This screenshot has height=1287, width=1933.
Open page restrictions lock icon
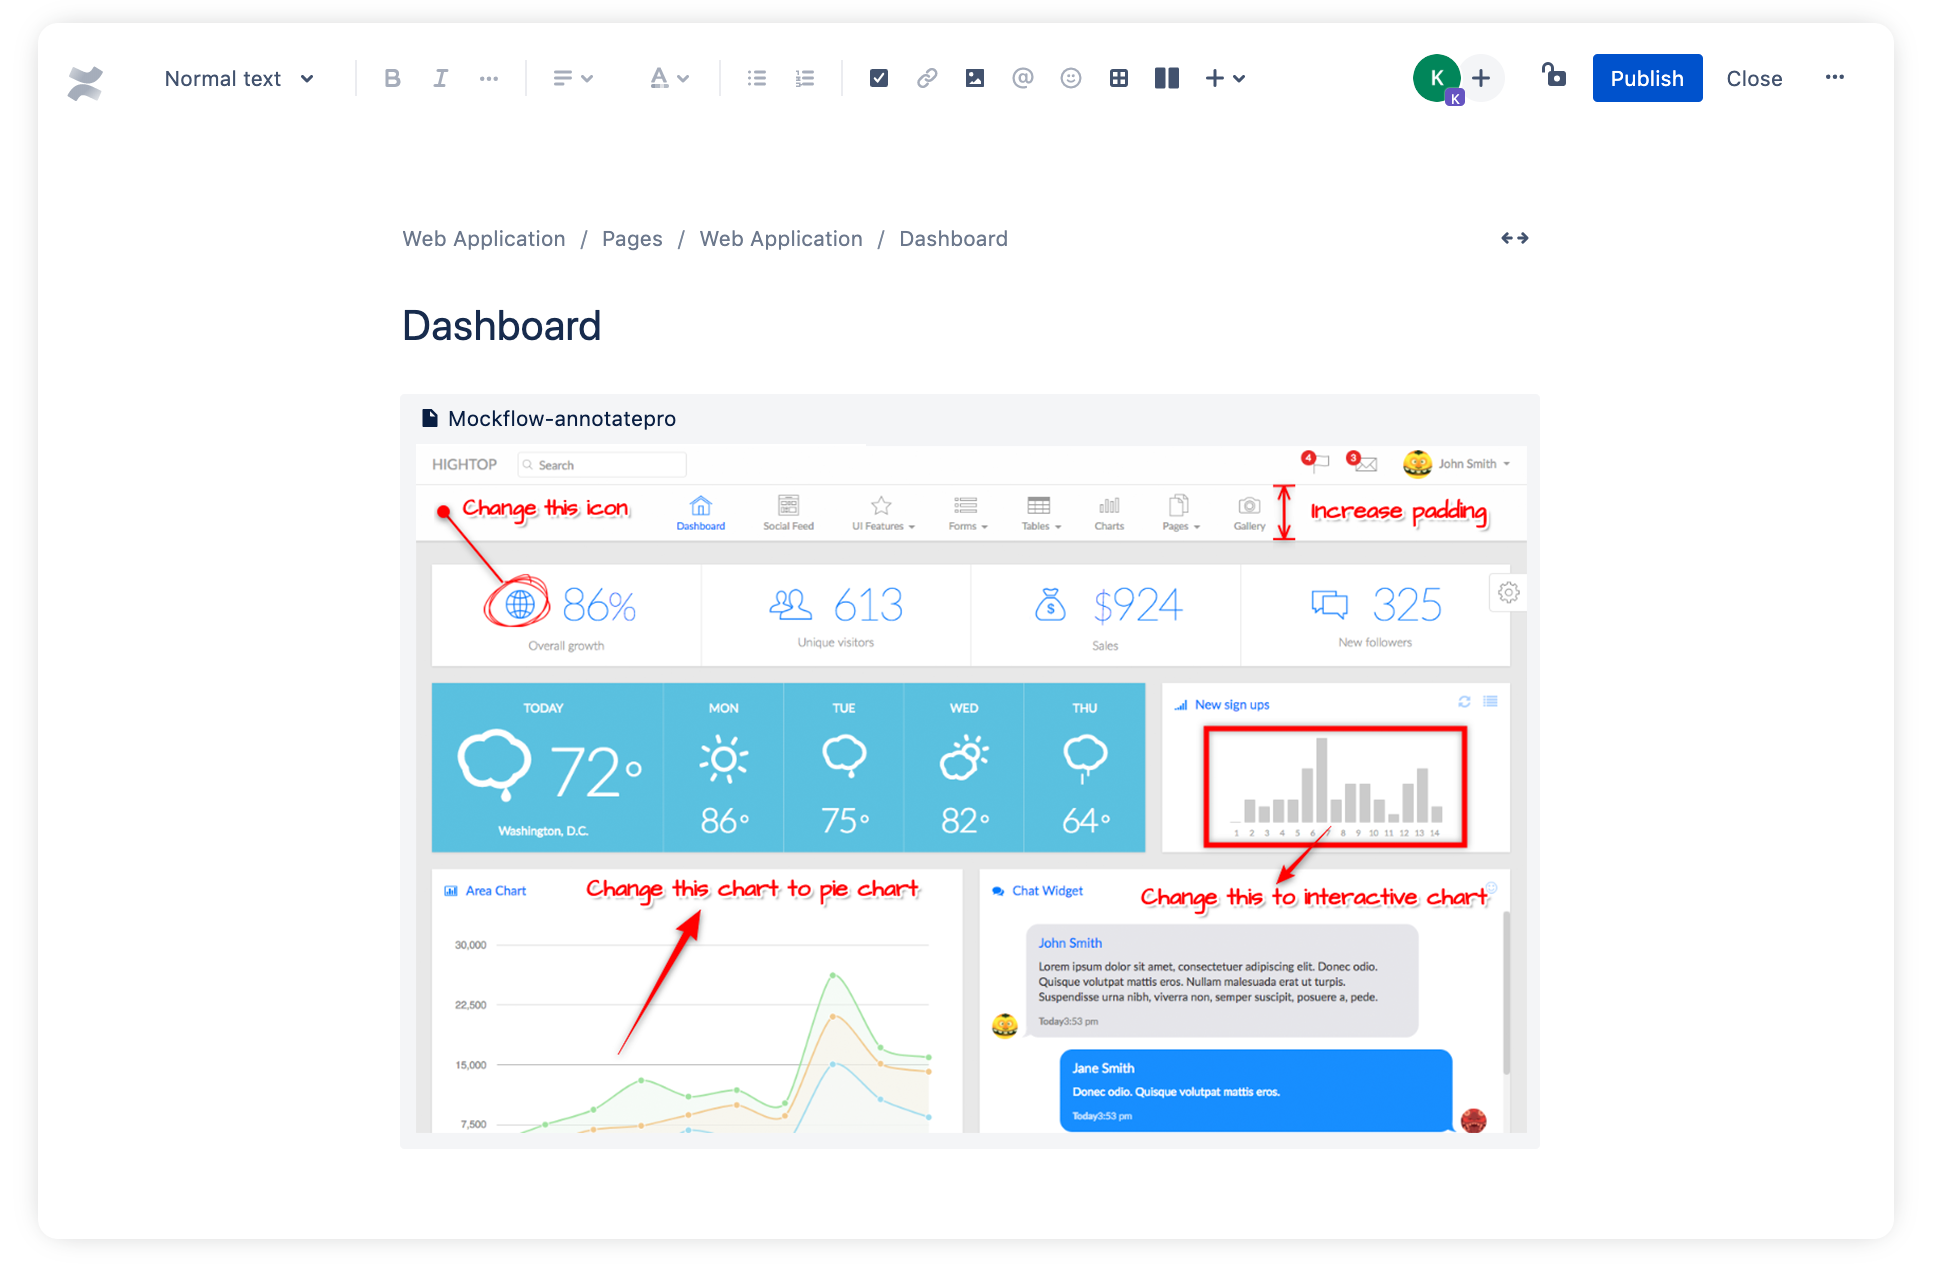pyautogui.click(x=1554, y=75)
